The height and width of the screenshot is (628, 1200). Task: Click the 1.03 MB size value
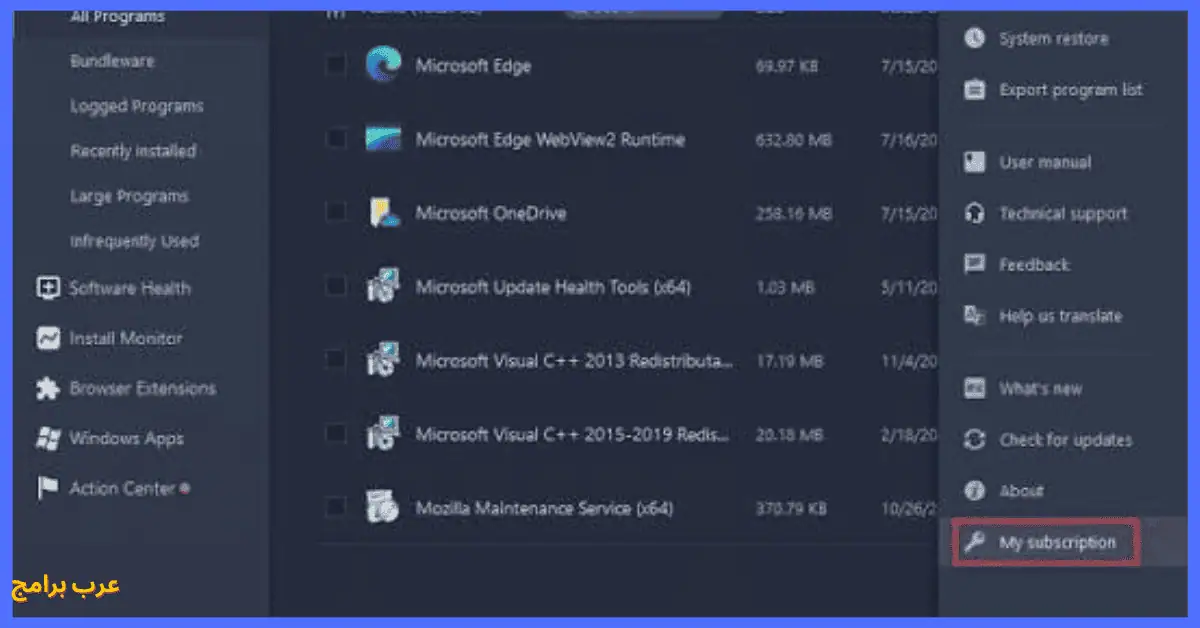click(786, 288)
